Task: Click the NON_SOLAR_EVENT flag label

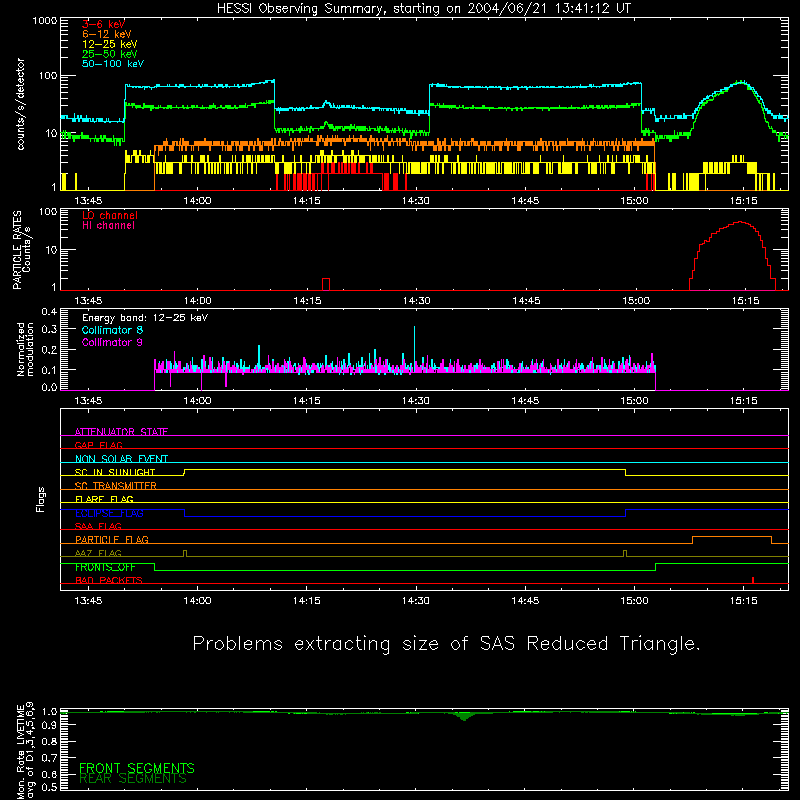Action: pos(121,459)
